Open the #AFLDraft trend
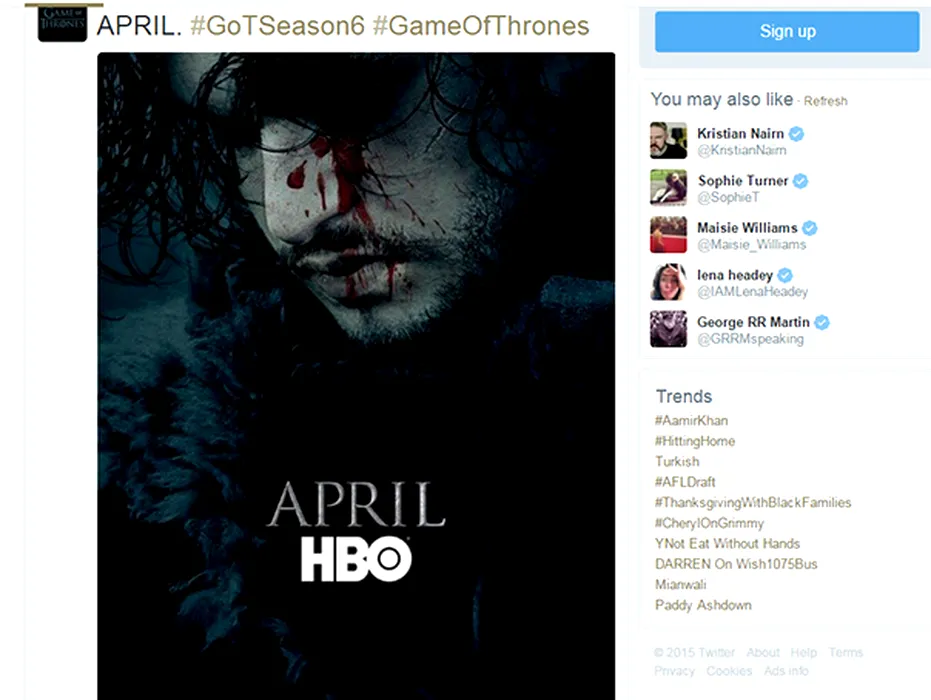This screenshot has width=931, height=700. 685,482
